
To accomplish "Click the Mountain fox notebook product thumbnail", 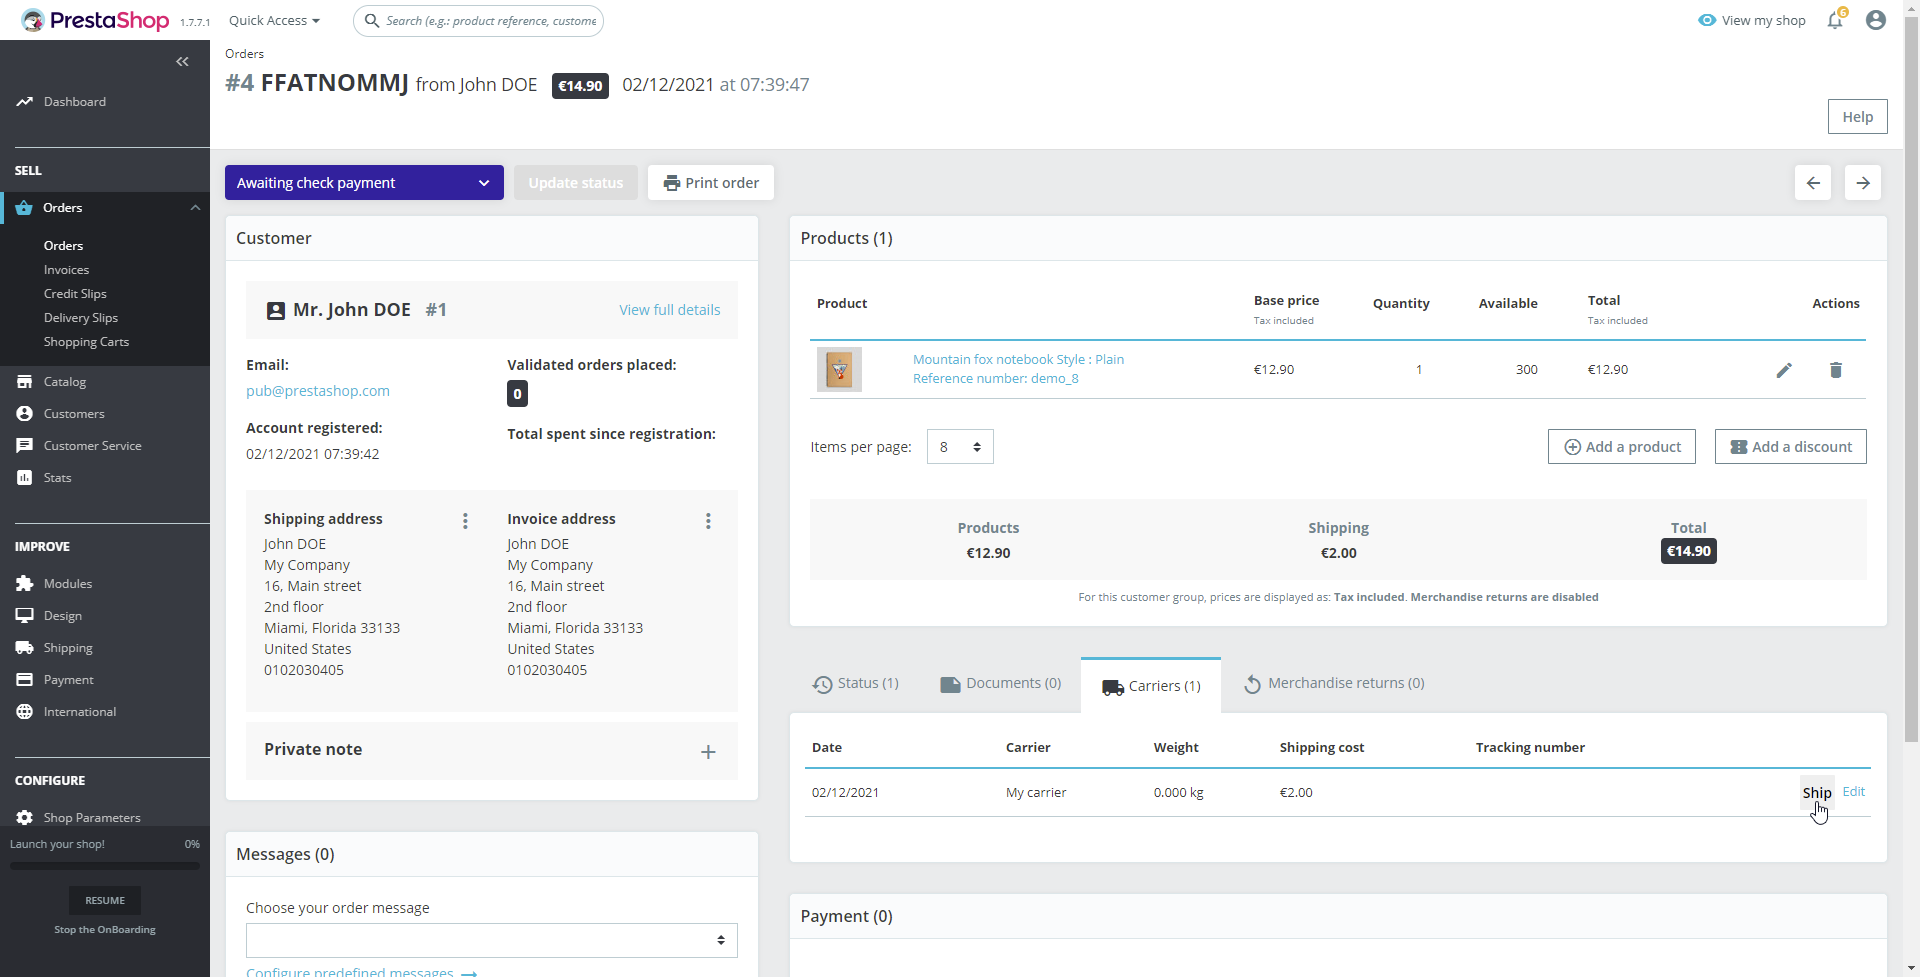I will [x=839, y=370].
